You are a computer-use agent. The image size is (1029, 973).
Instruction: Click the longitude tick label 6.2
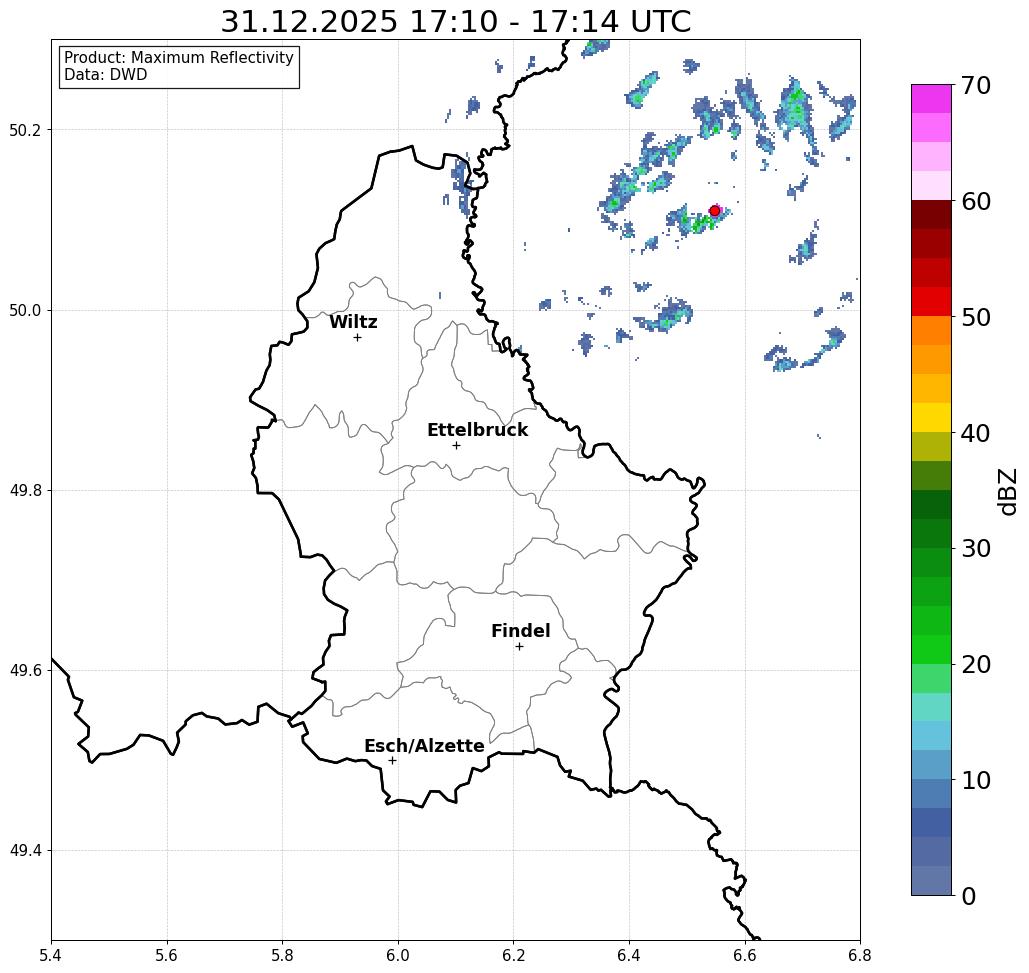point(514,955)
